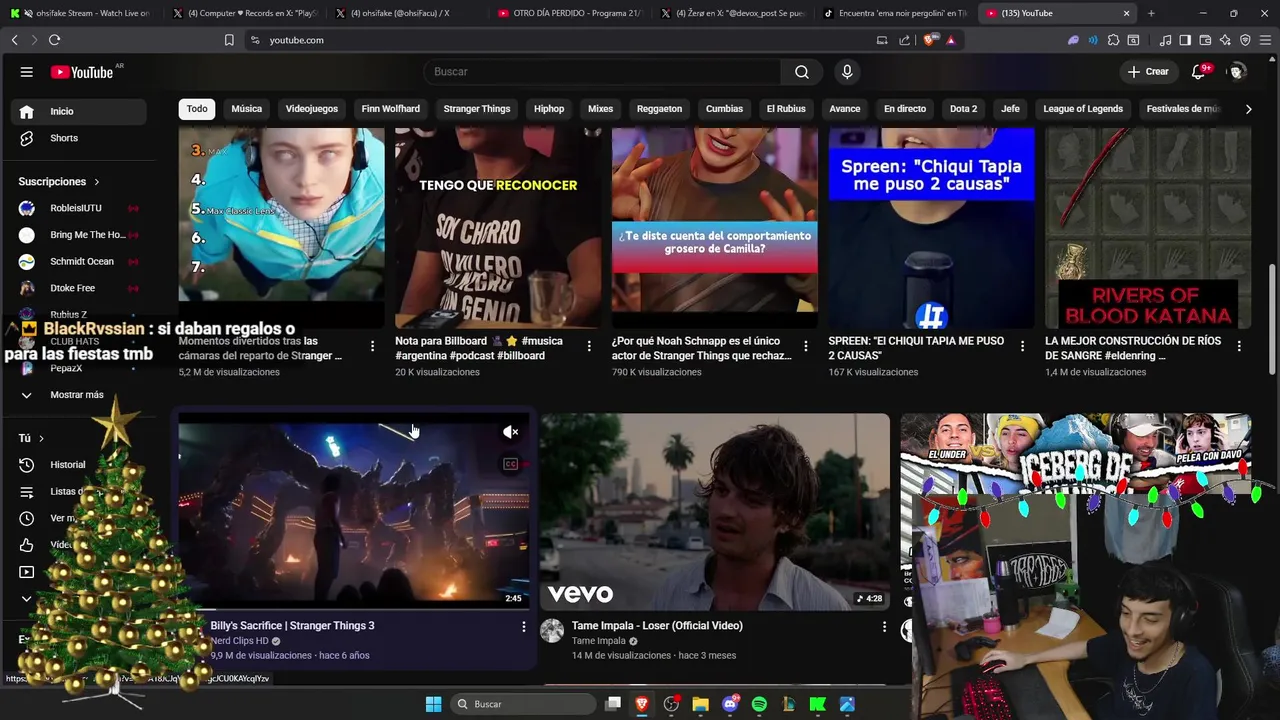Open File Explorer from the taskbar
This screenshot has width=1280, height=720.
pyautogui.click(x=700, y=704)
